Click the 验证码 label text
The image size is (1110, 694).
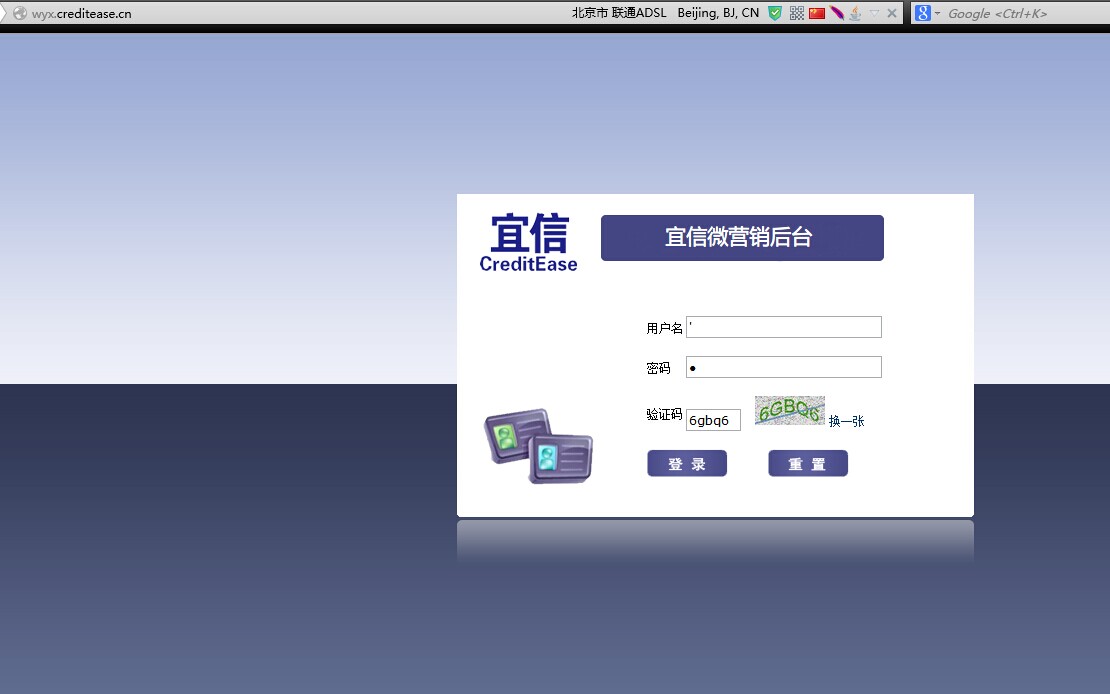pyautogui.click(x=664, y=414)
